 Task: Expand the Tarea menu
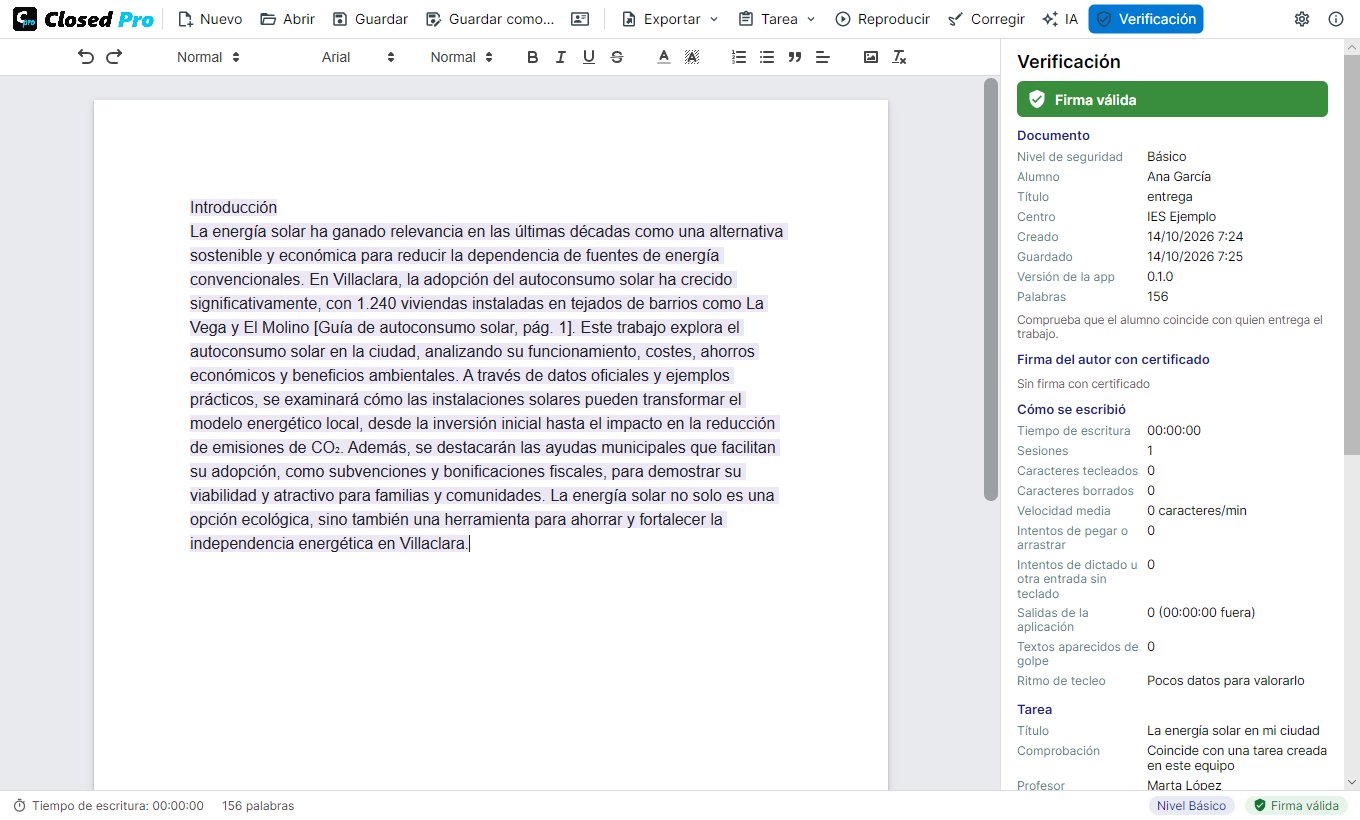[x=777, y=19]
